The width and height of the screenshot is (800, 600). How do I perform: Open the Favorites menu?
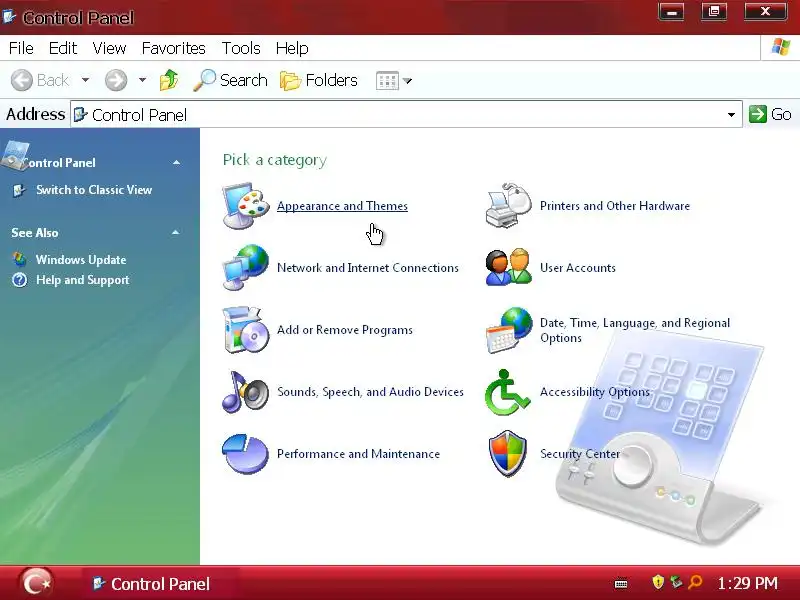click(x=173, y=48)
